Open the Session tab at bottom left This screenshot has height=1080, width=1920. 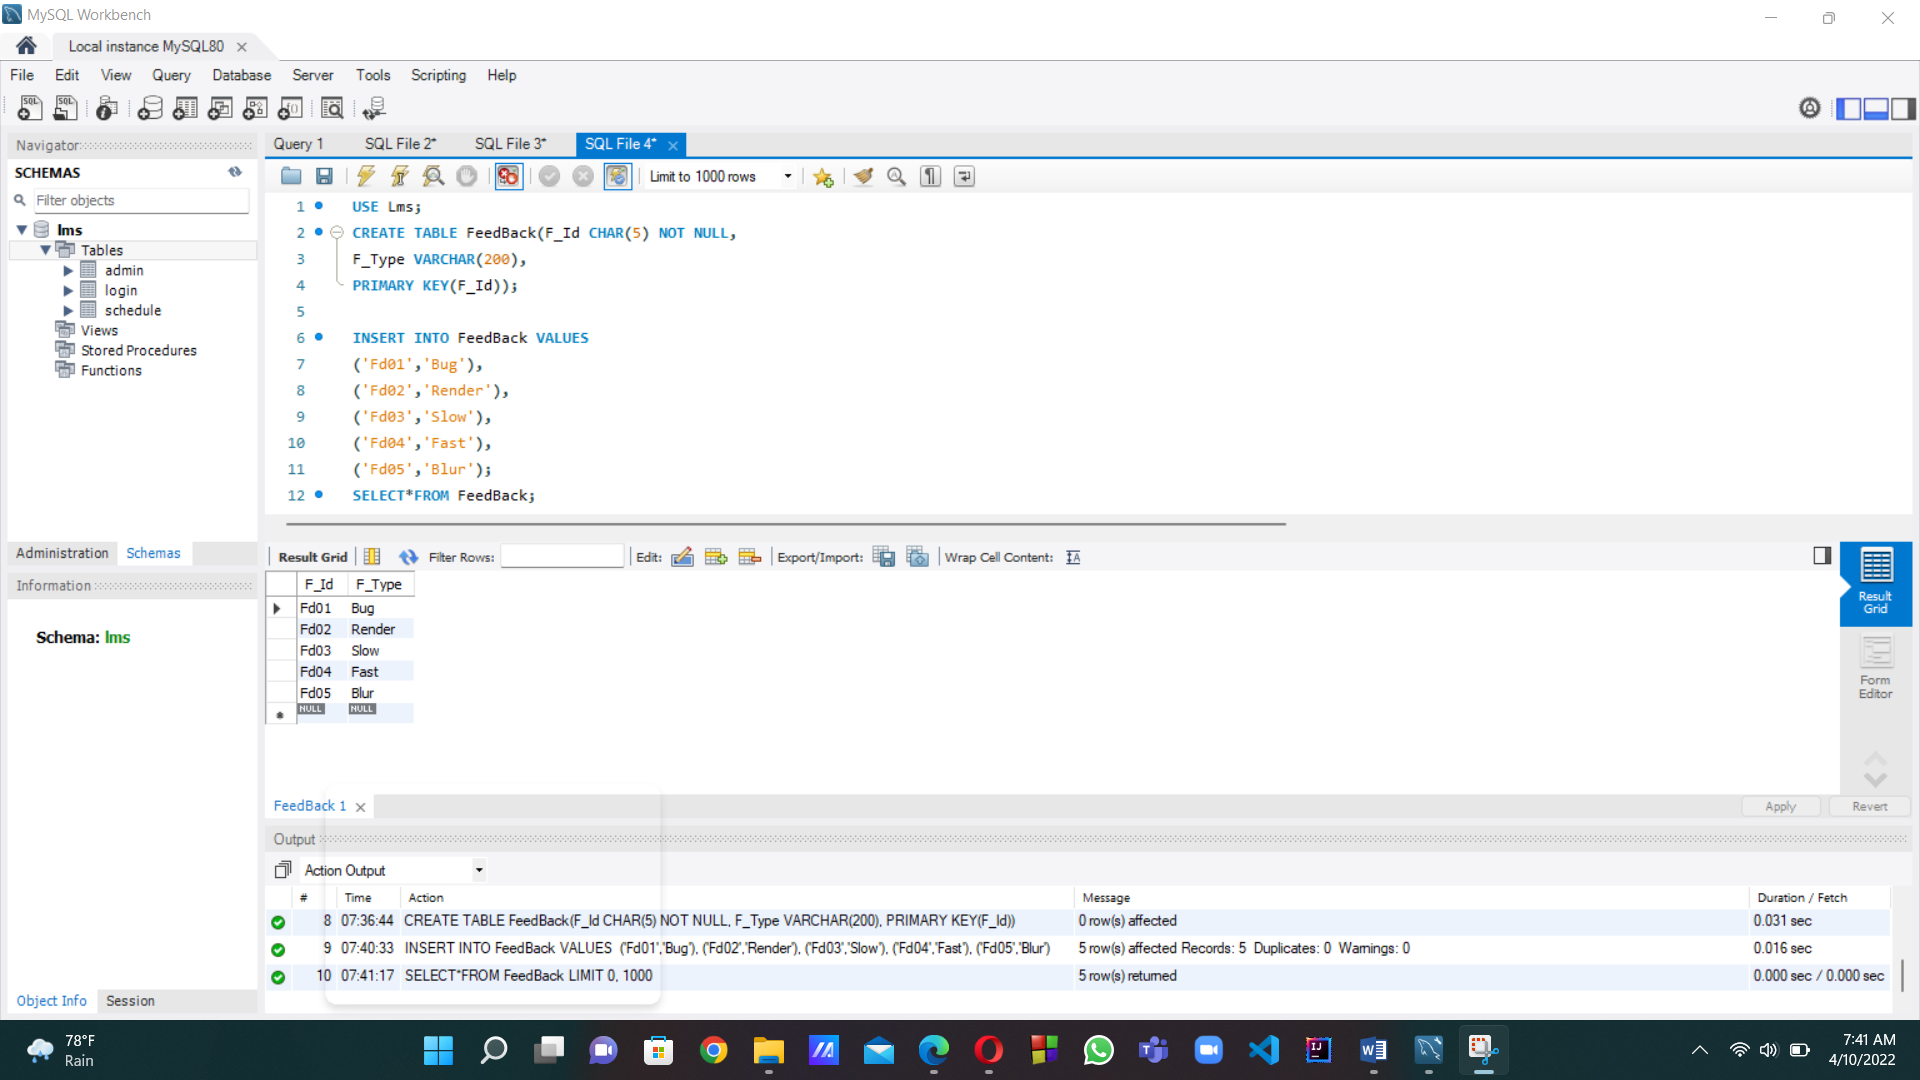tap(130, 1000)
